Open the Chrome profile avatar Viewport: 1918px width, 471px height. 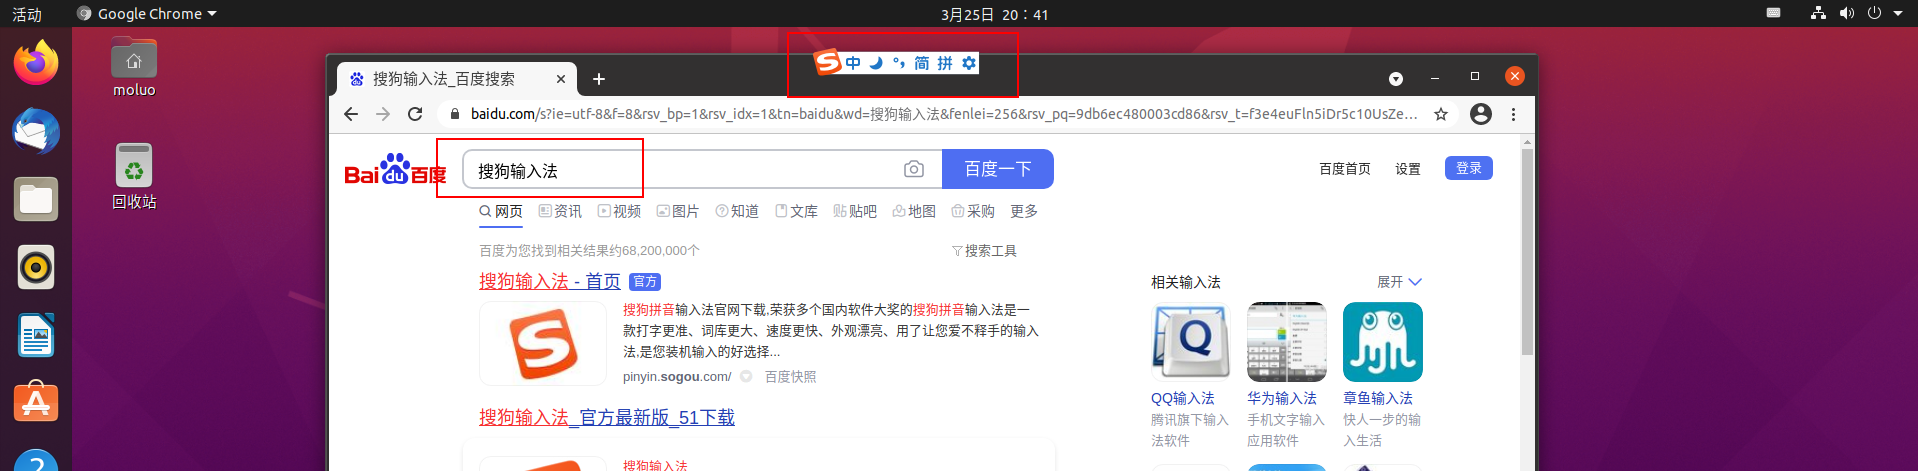(1481, 114)
